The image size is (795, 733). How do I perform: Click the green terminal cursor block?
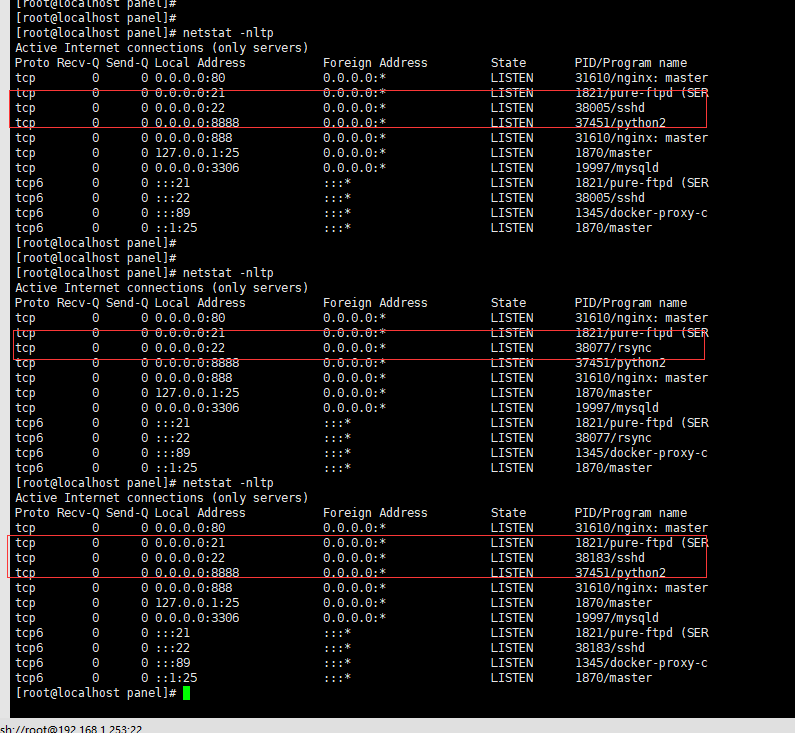click(187, 693)
